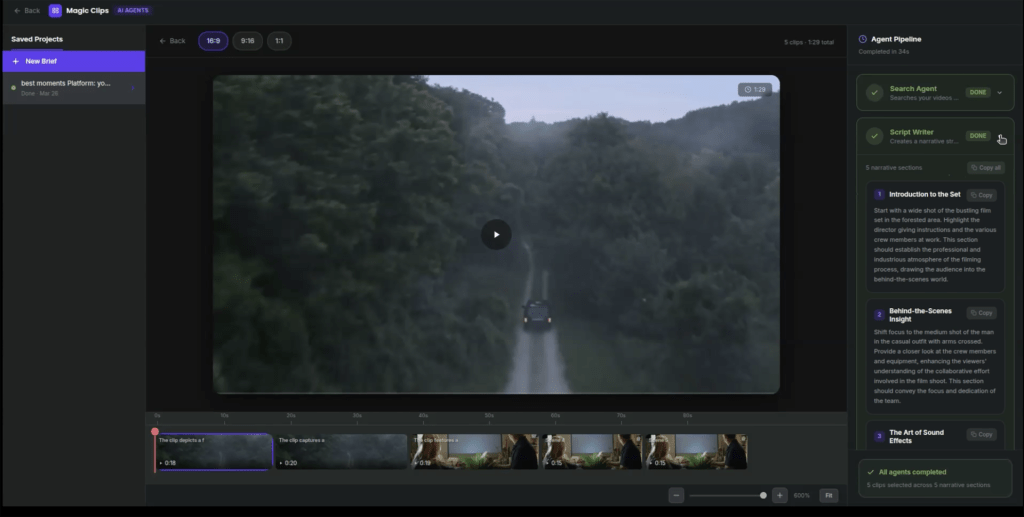Click the Script Writer checkmark icon
The width and height of the screenshot is (1024, 517).
click(x=875, y=136)
